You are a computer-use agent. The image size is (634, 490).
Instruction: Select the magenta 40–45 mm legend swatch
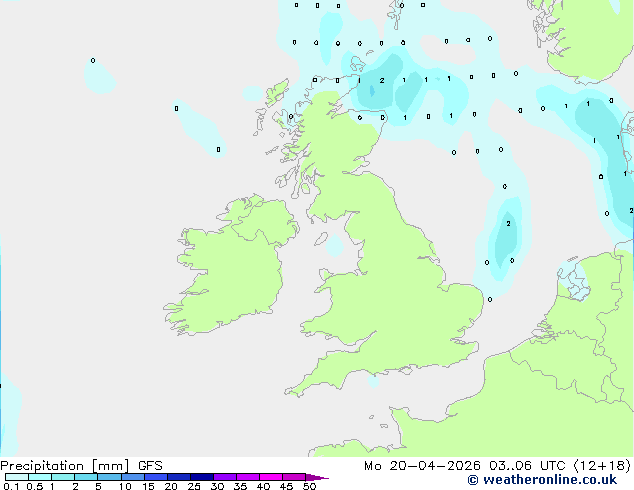[271, 477]
